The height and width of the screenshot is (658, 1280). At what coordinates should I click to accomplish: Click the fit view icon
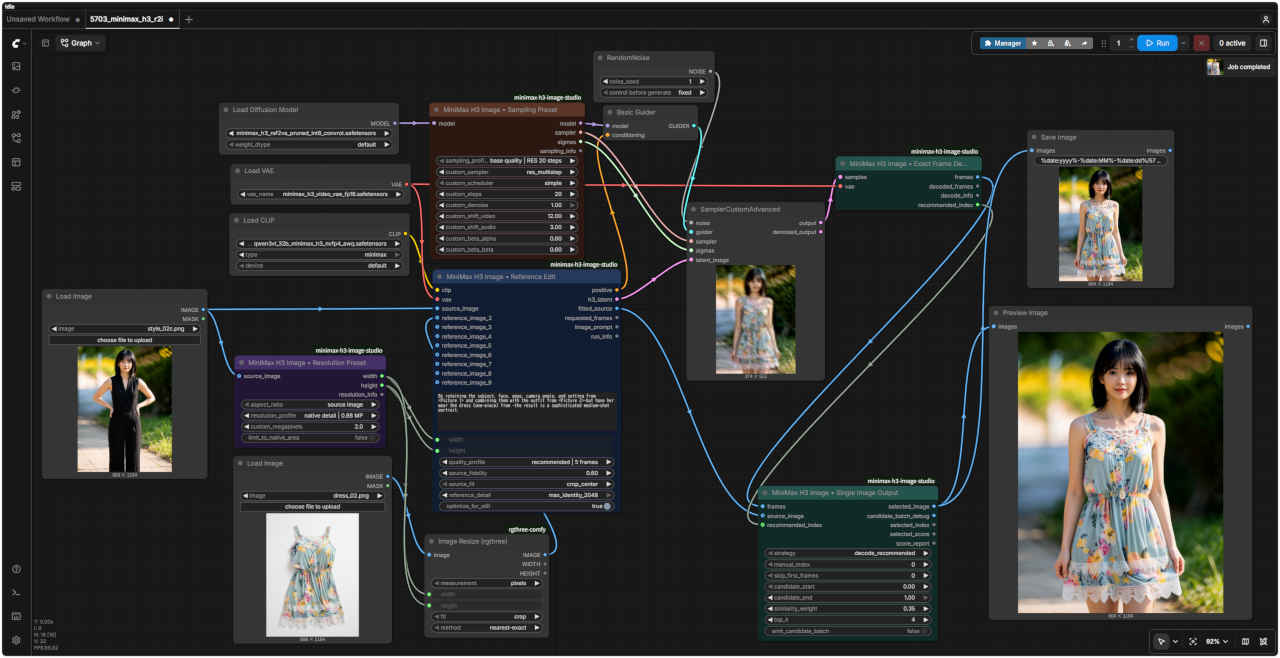click(1193, 641)
